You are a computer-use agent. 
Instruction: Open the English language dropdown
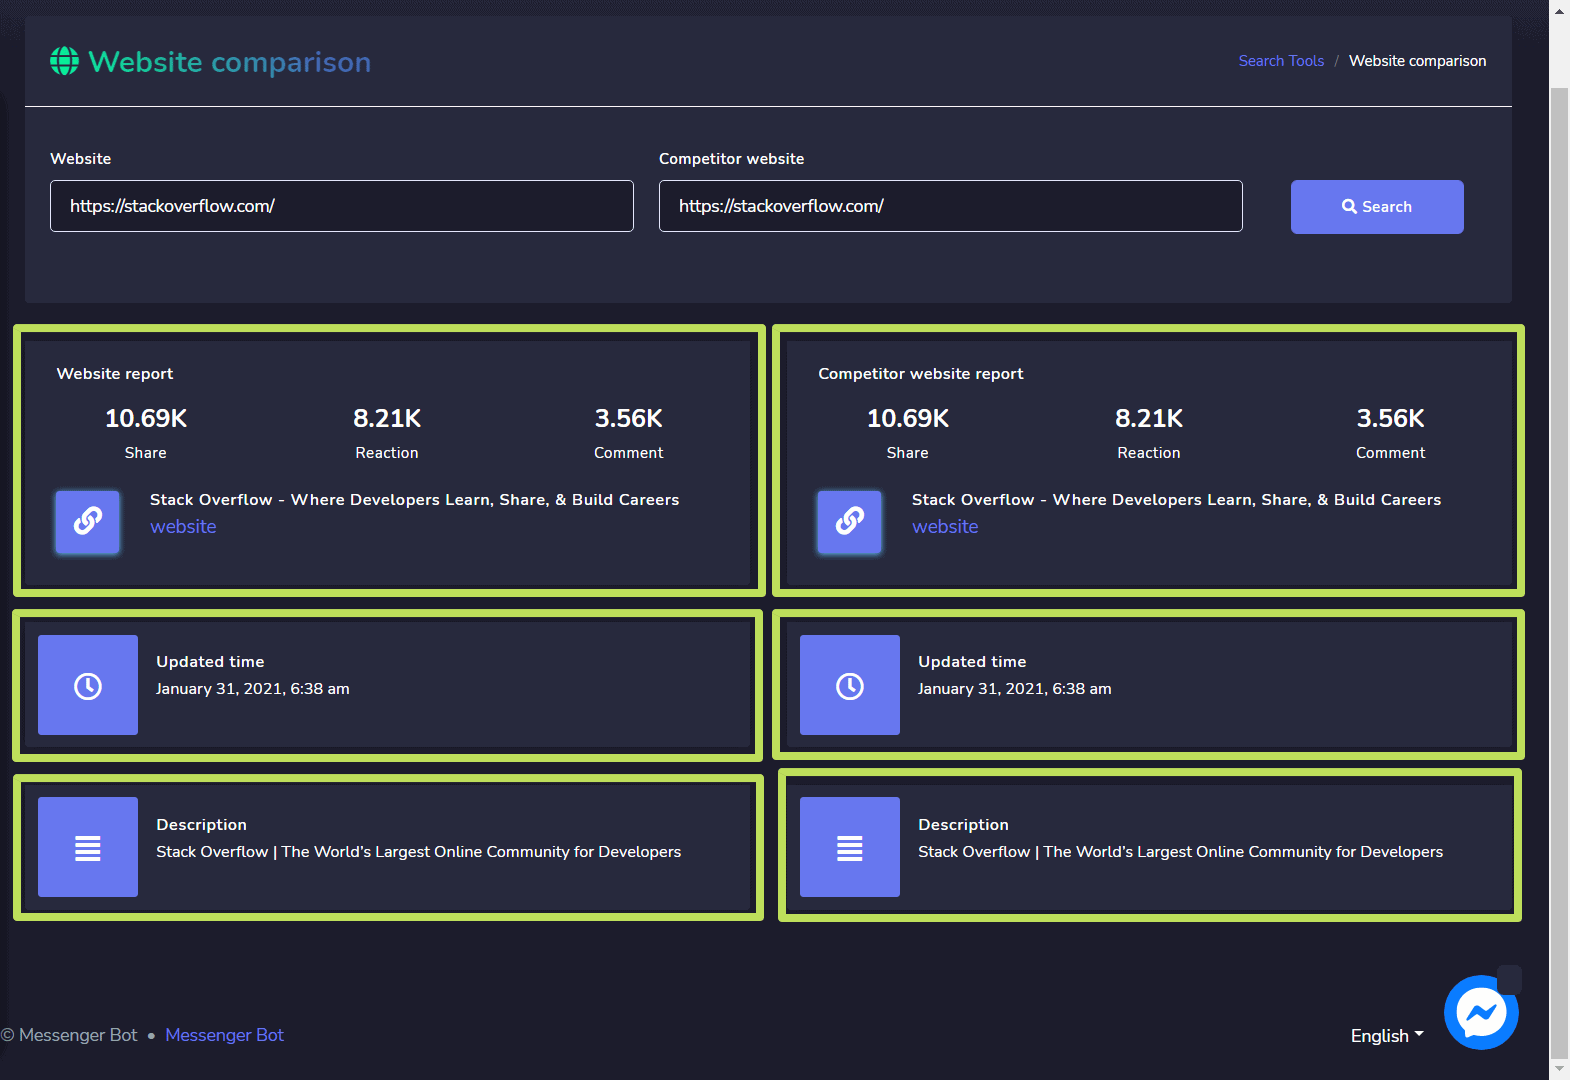click(1387, 1036)
